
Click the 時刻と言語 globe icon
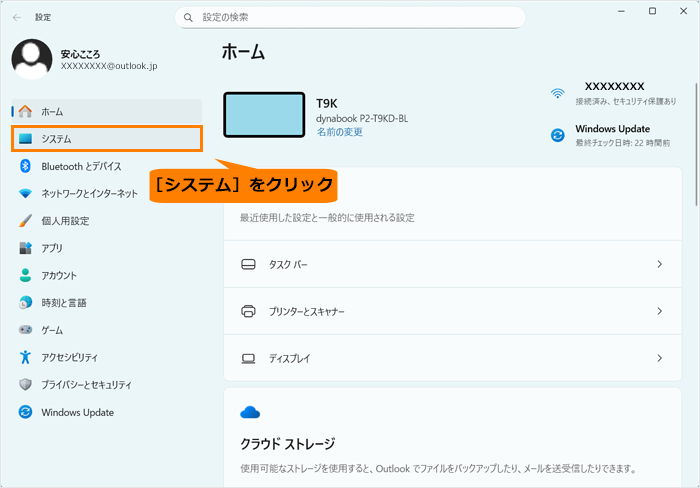click(26, 303)
